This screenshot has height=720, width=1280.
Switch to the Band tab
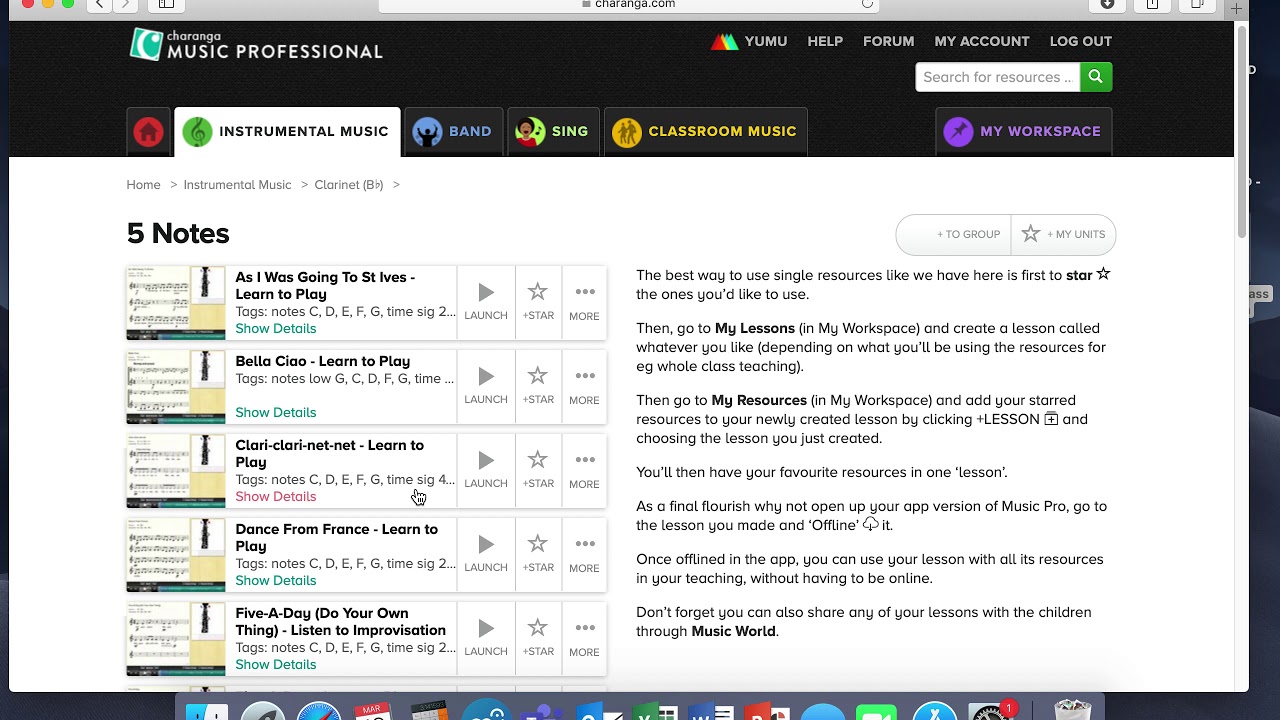(x=453, y=132)
